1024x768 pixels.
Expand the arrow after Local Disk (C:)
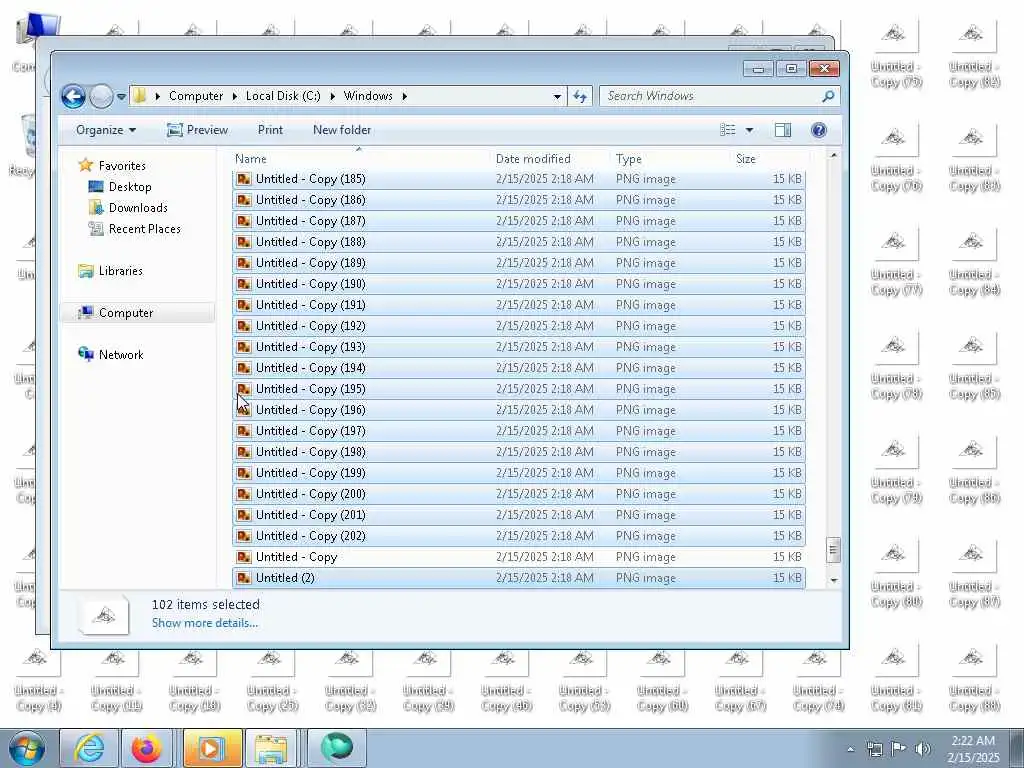[x=332, y=97]
